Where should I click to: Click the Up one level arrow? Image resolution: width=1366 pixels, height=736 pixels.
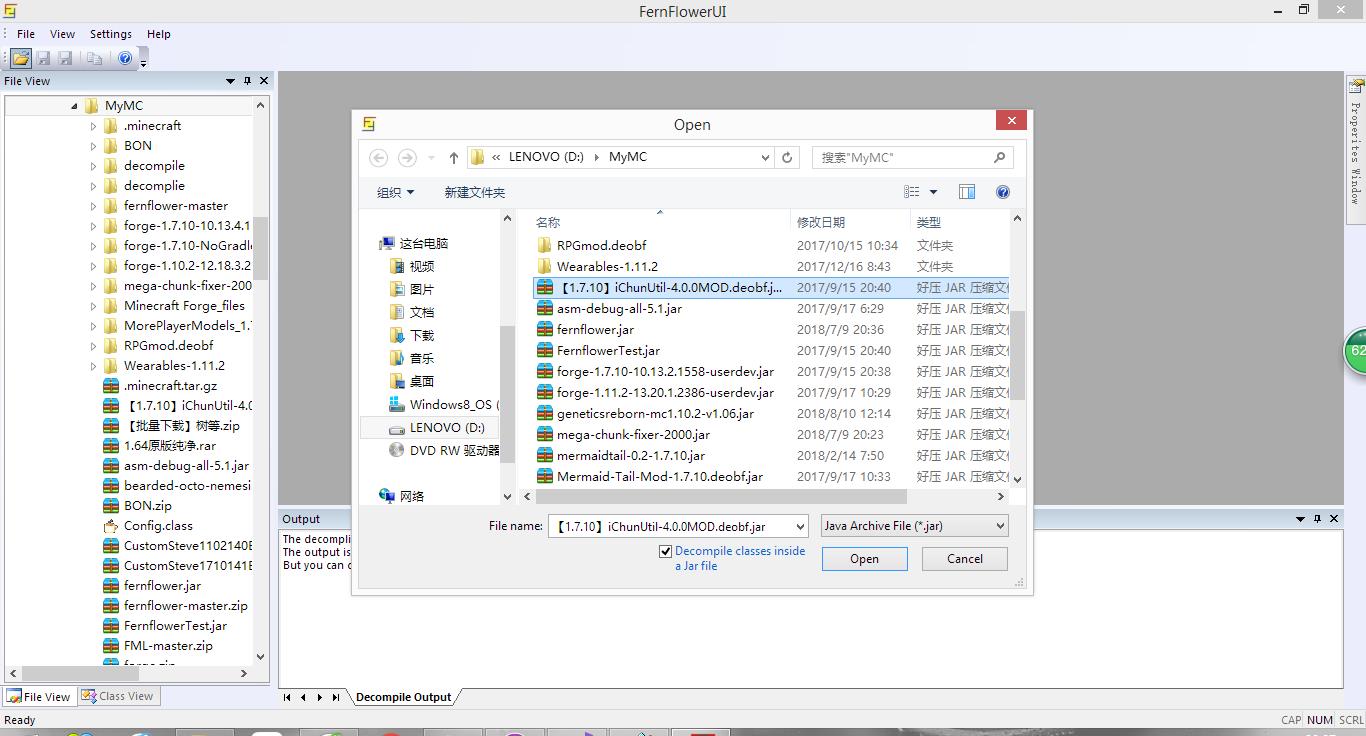tap(453, 157)
